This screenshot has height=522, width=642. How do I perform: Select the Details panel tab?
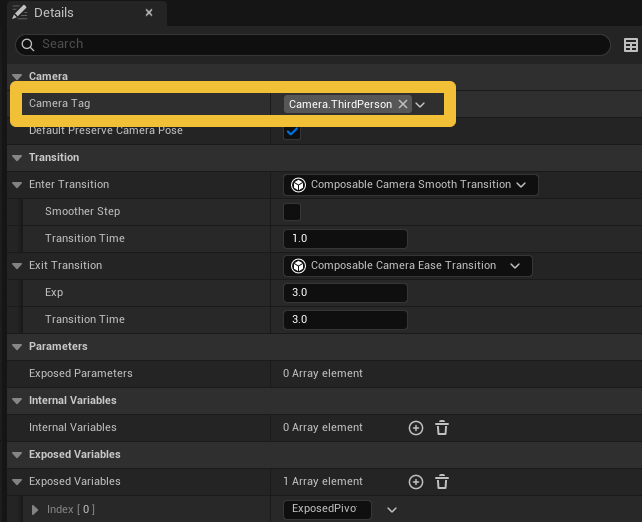coord(60,13)
